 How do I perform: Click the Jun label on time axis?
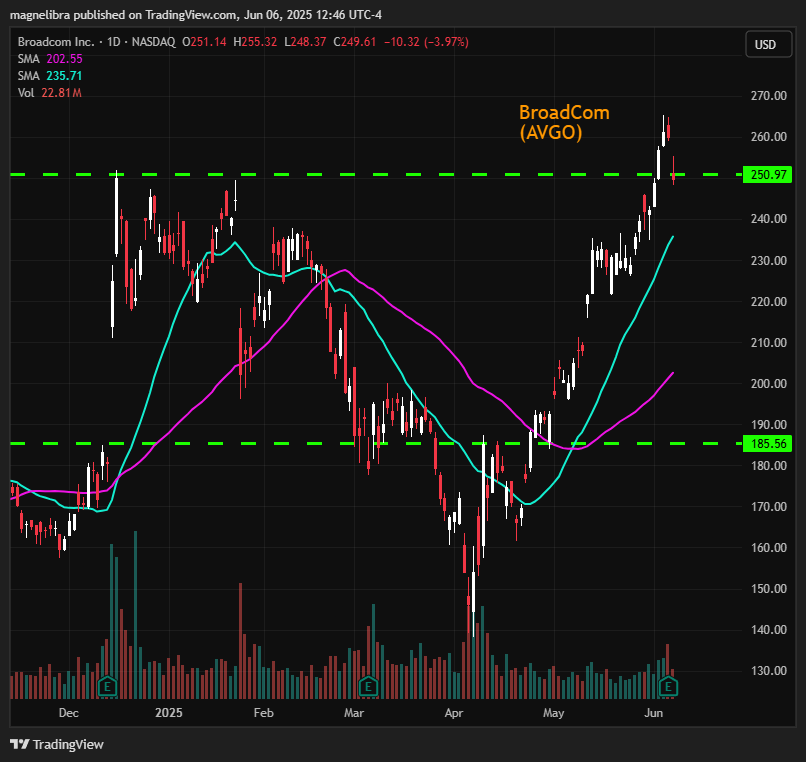click(653, 713)
